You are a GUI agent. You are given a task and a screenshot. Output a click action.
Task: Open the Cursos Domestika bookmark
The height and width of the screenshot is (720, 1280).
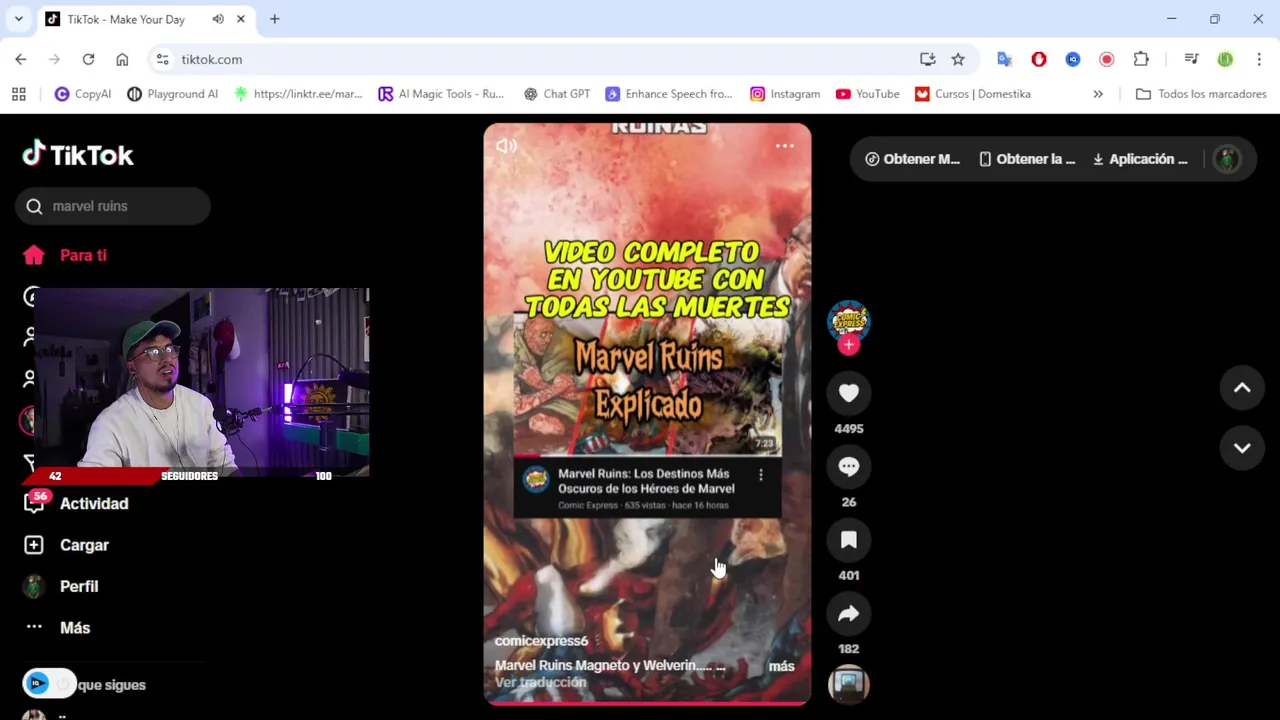click(x=973, y=94)
